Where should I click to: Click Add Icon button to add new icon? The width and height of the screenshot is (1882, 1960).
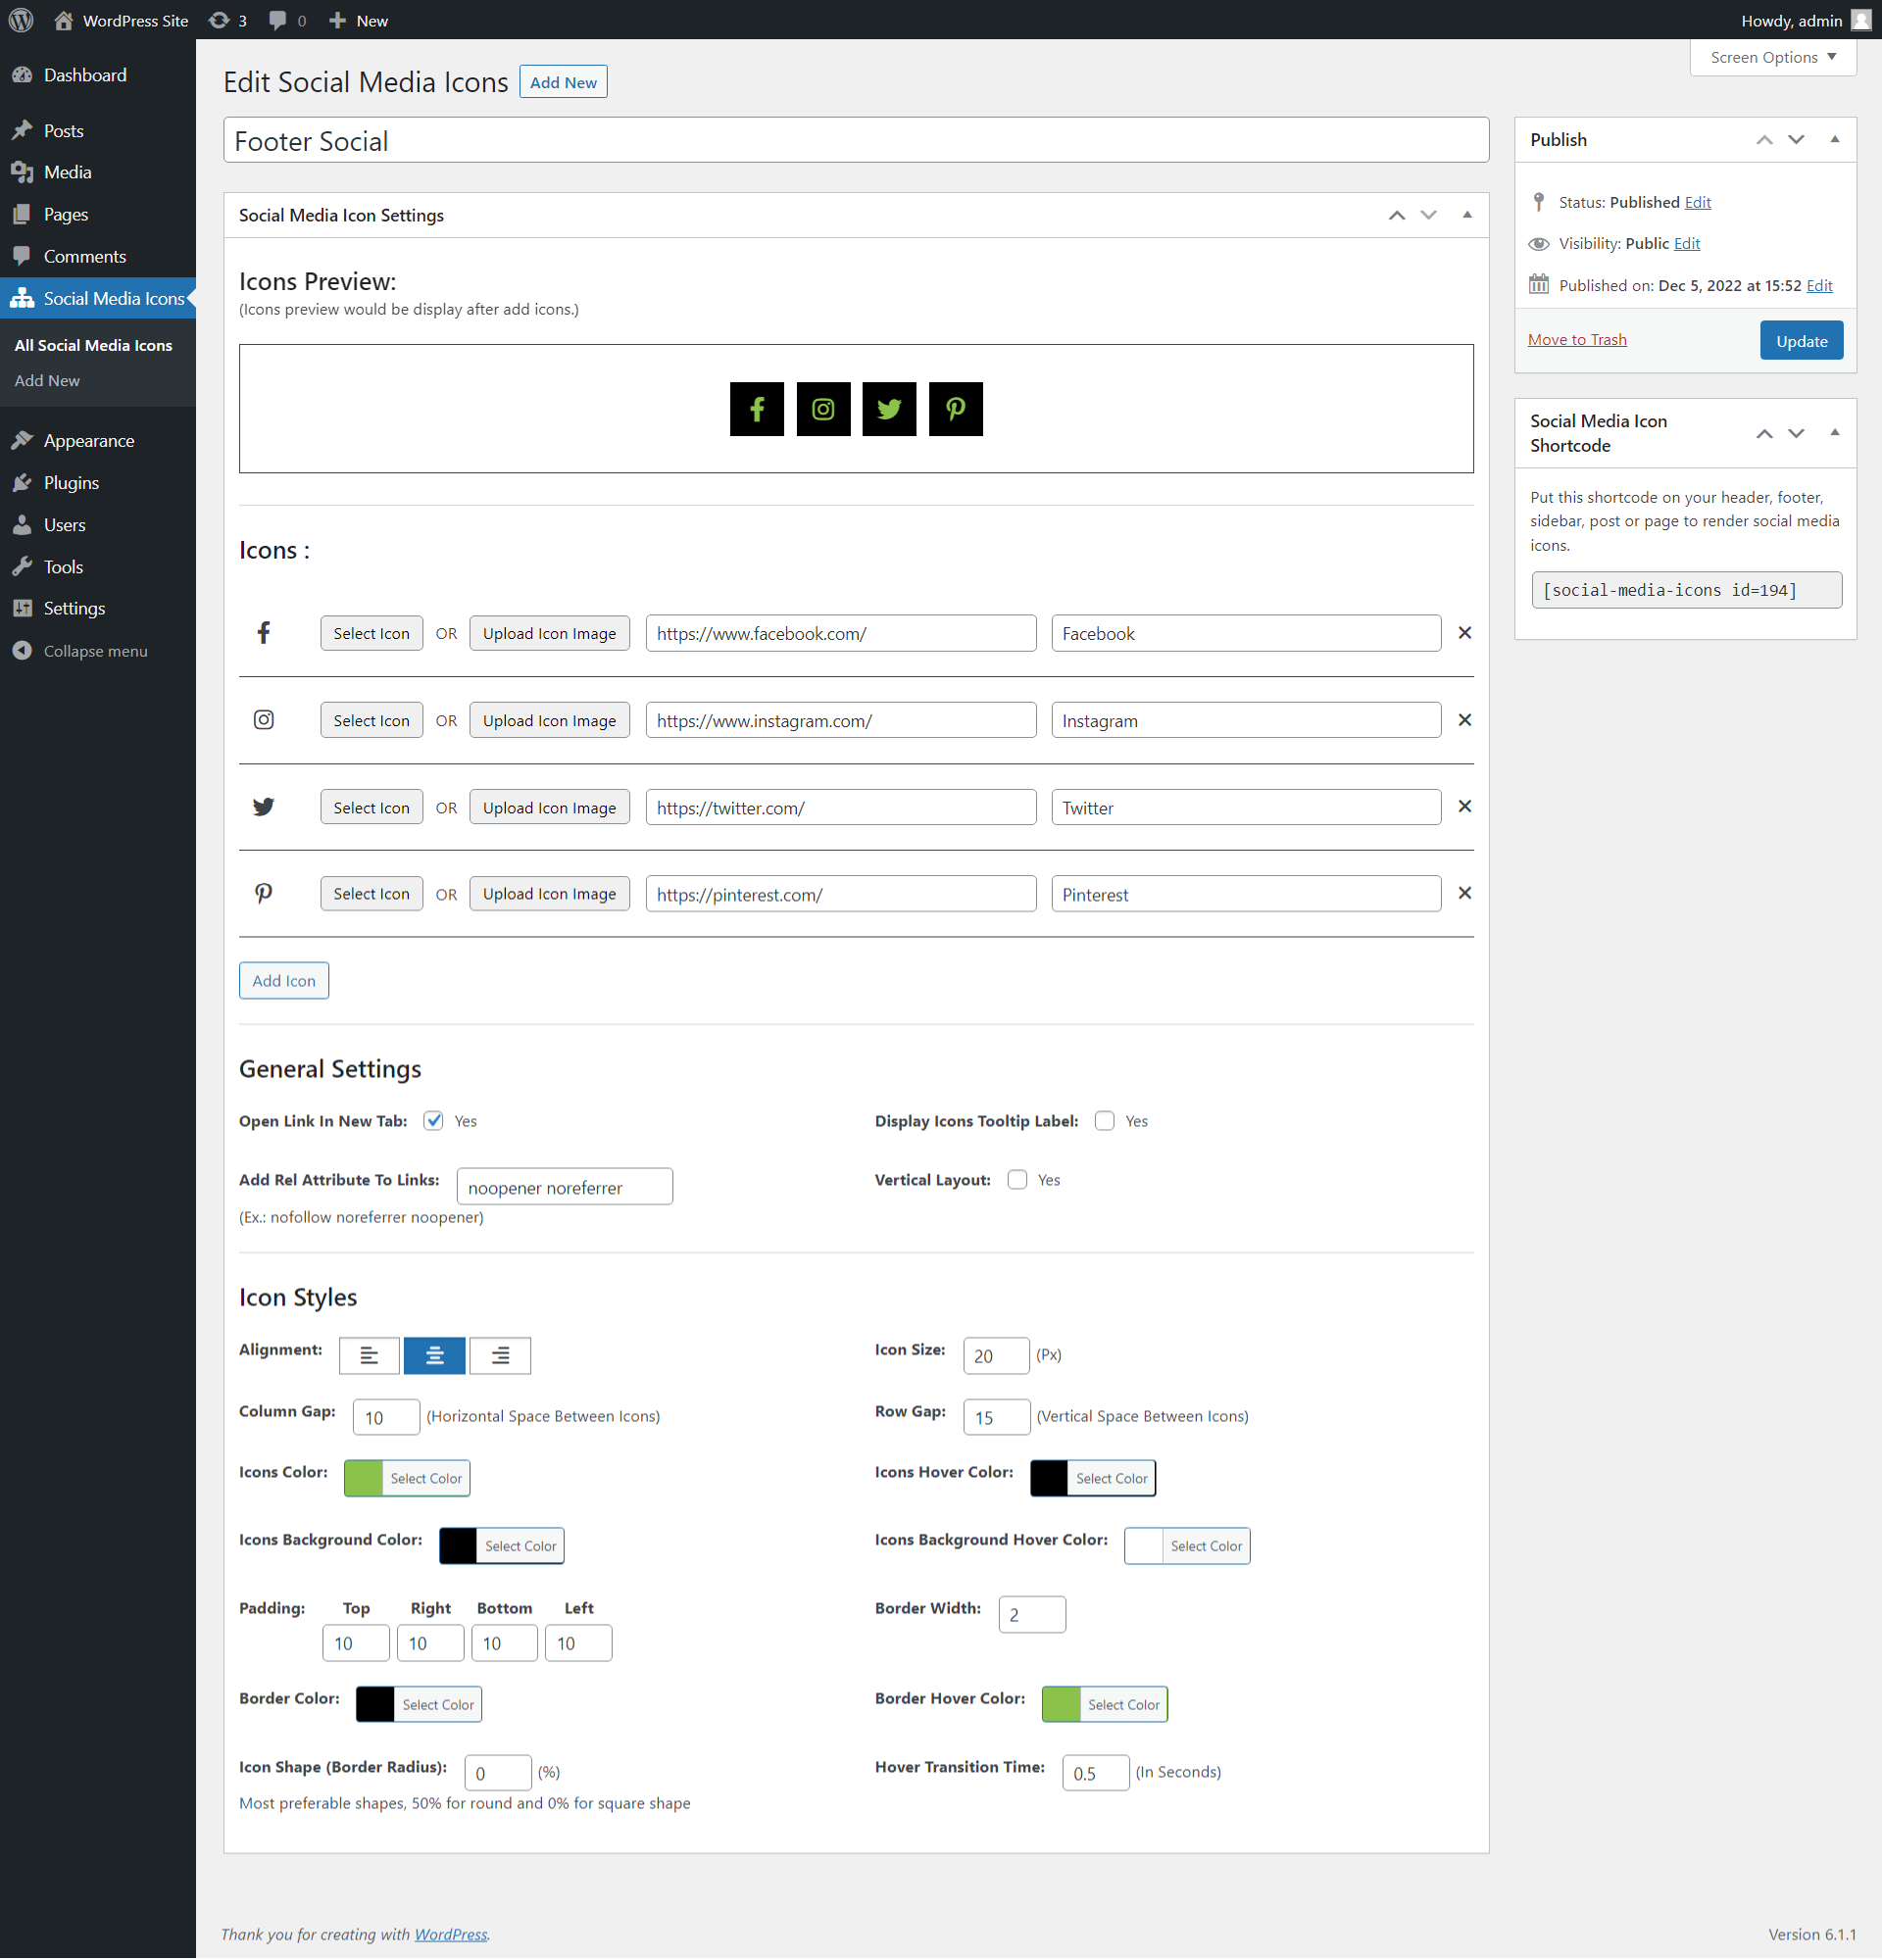(285, 980)
